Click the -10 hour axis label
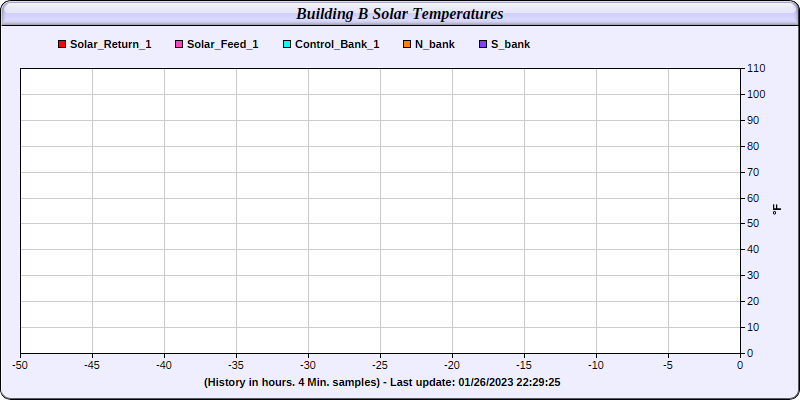The height and width of the screenshot is (400, 800). coord(596,365)
